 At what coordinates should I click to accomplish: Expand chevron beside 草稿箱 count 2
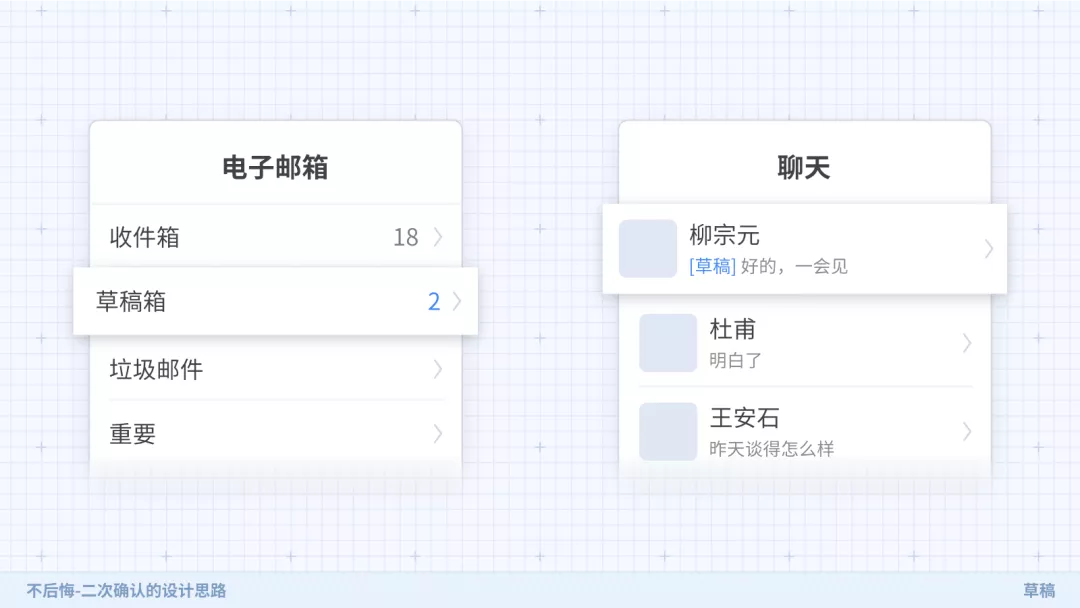pyautogui.click(x=457, y=301)
